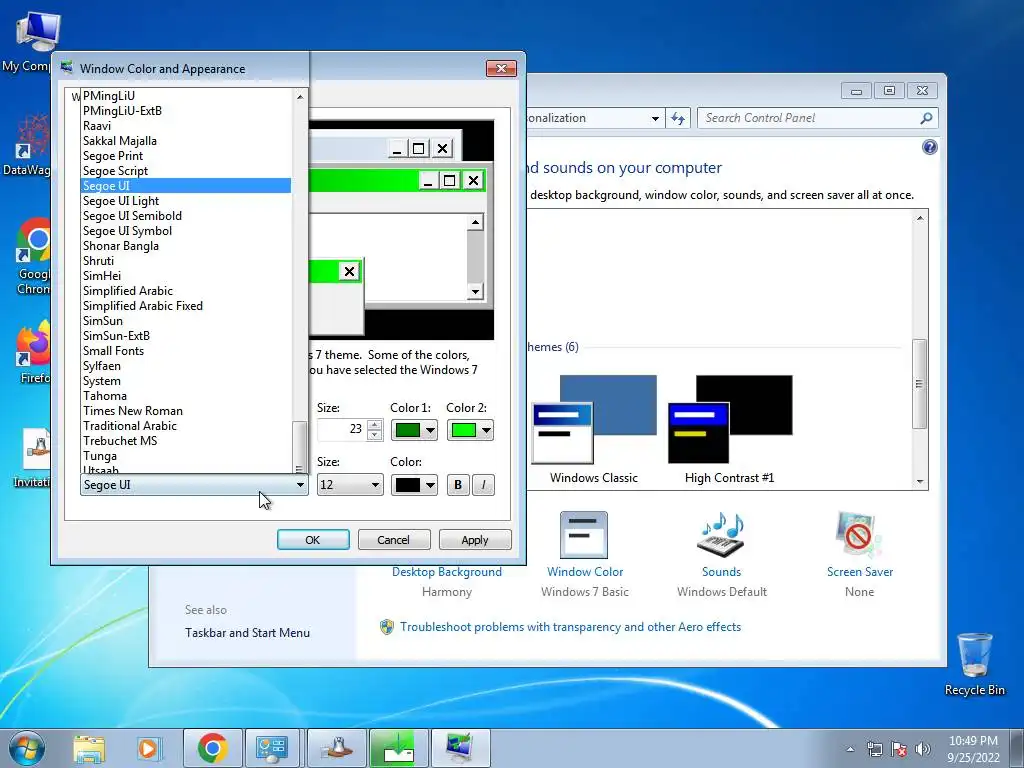Click the help question mark icon

(929, 147)
